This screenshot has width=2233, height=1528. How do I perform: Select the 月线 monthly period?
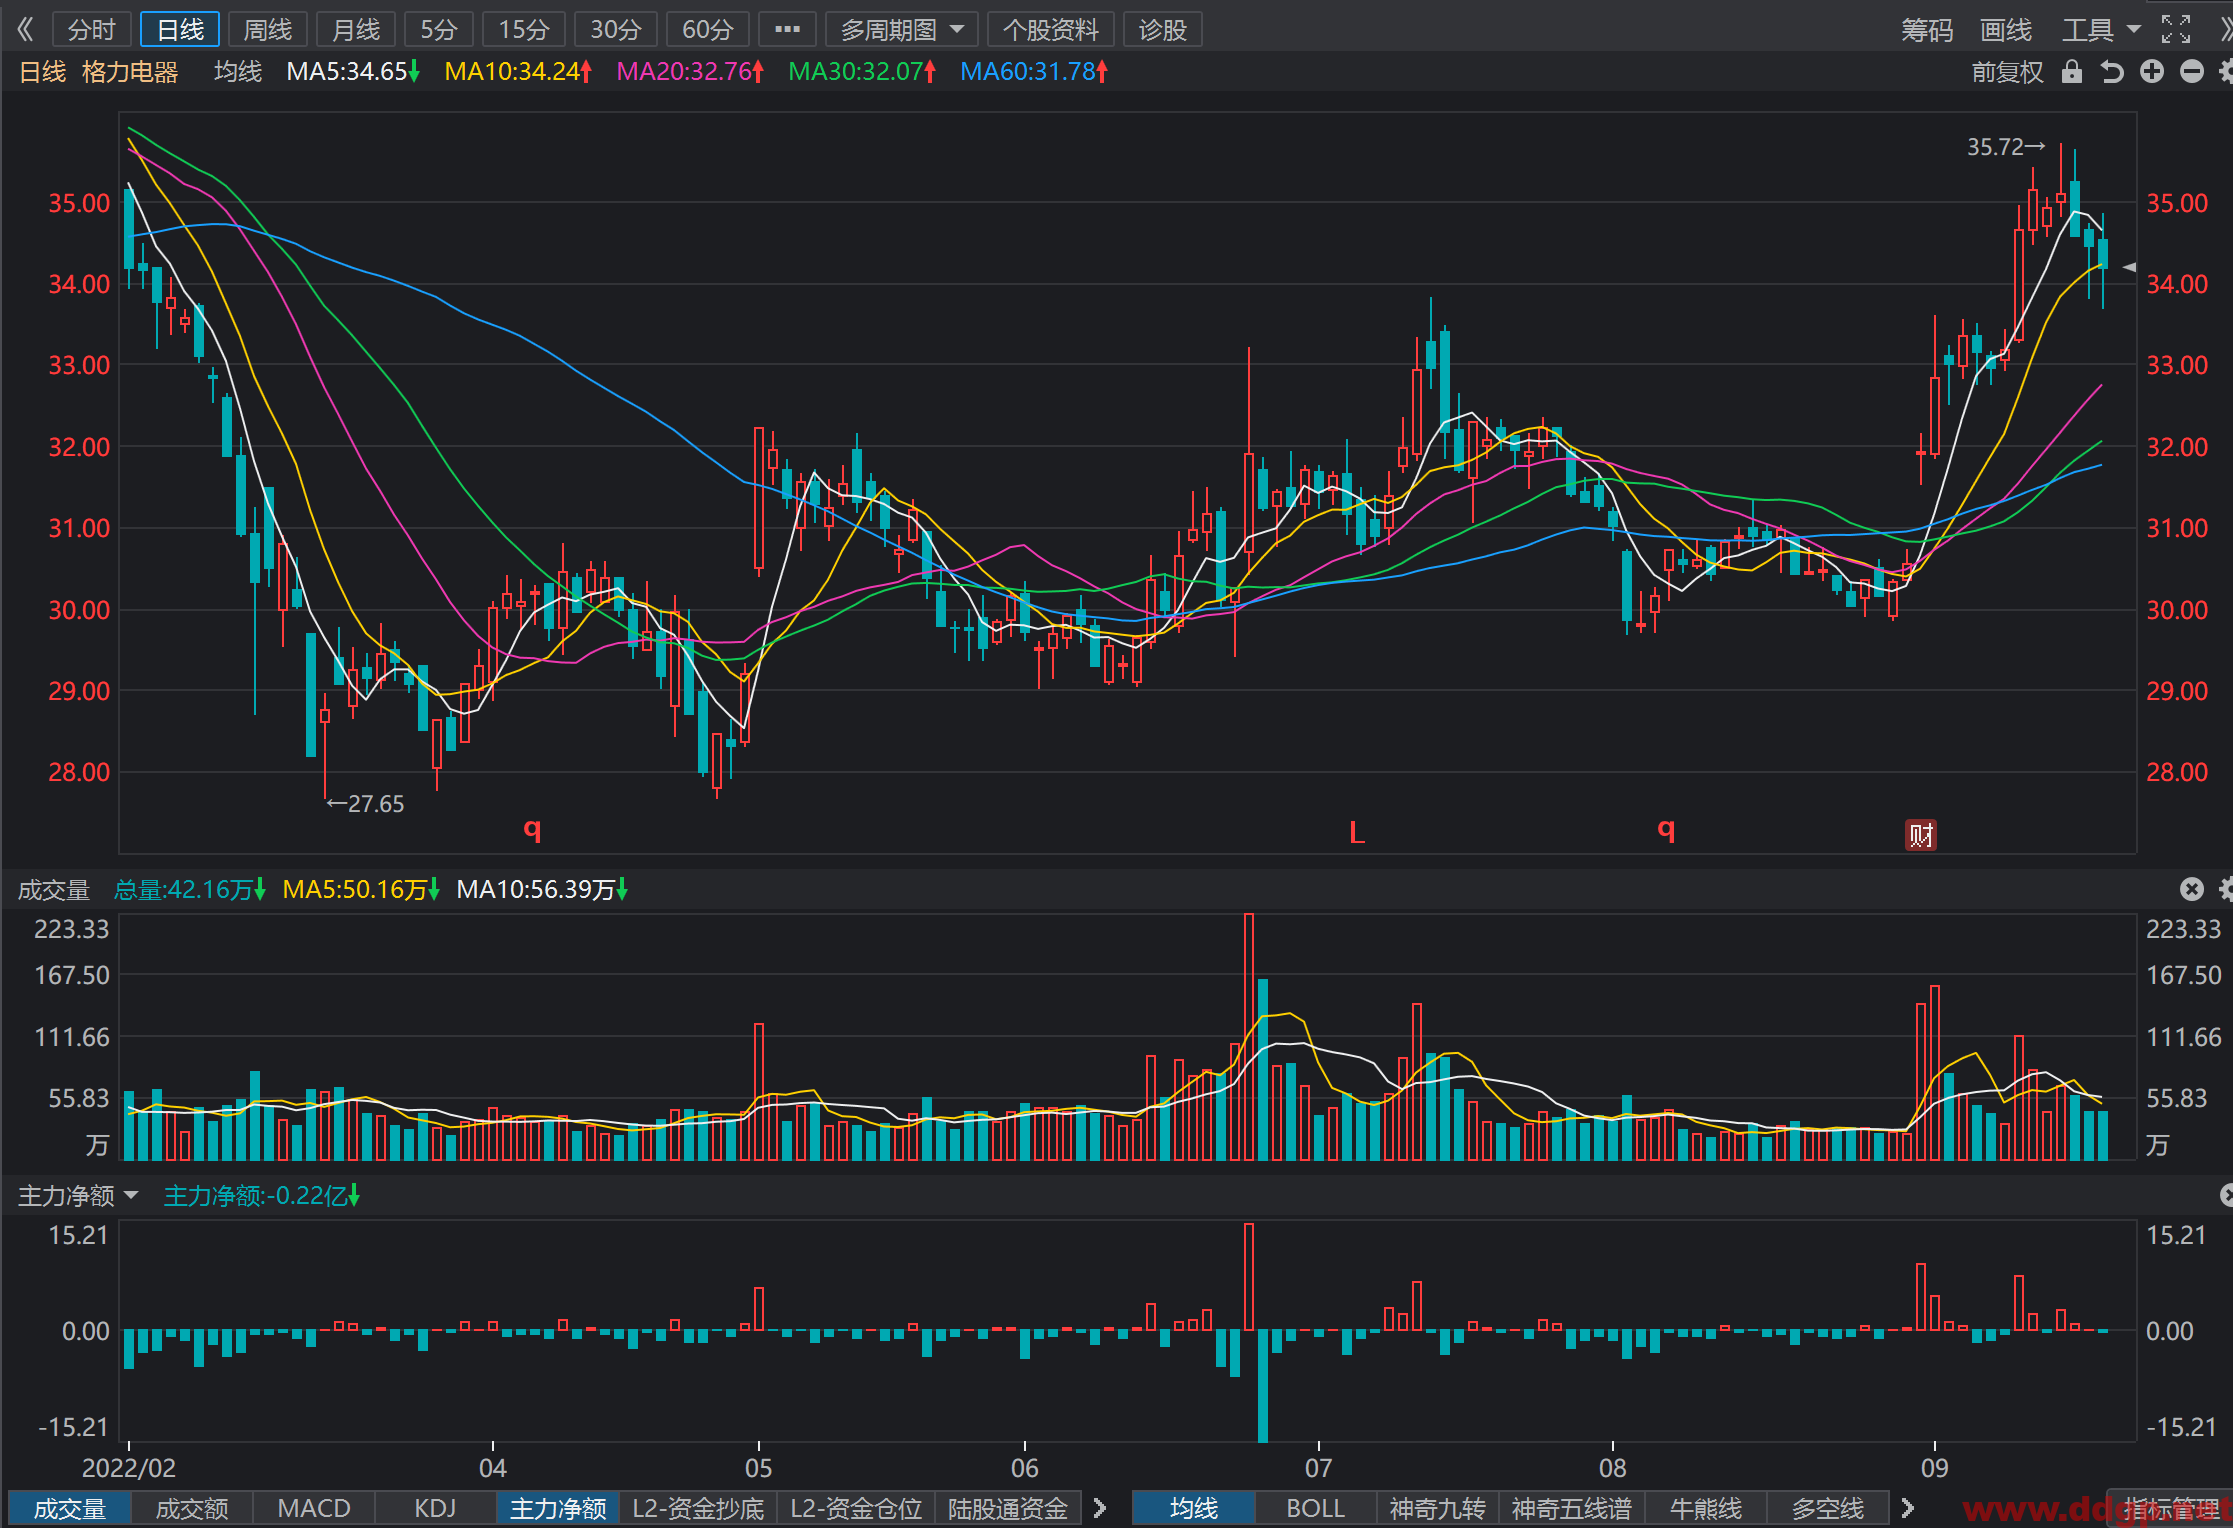pos(356,30)
